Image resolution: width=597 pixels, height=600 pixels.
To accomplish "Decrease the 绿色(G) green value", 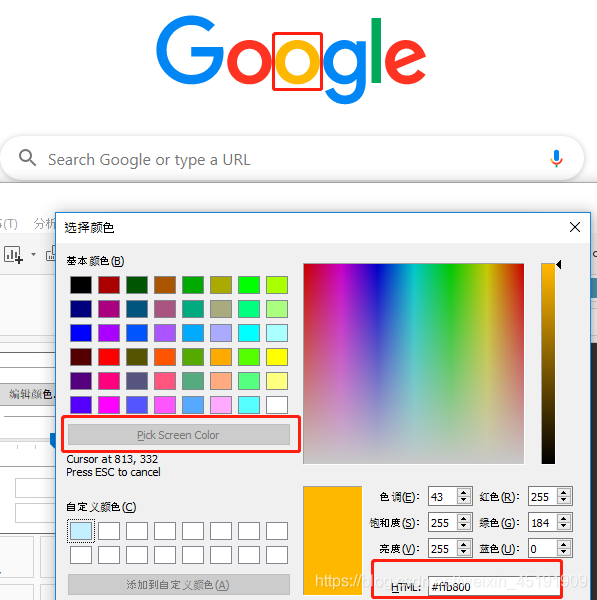I will tap(563, 527).
